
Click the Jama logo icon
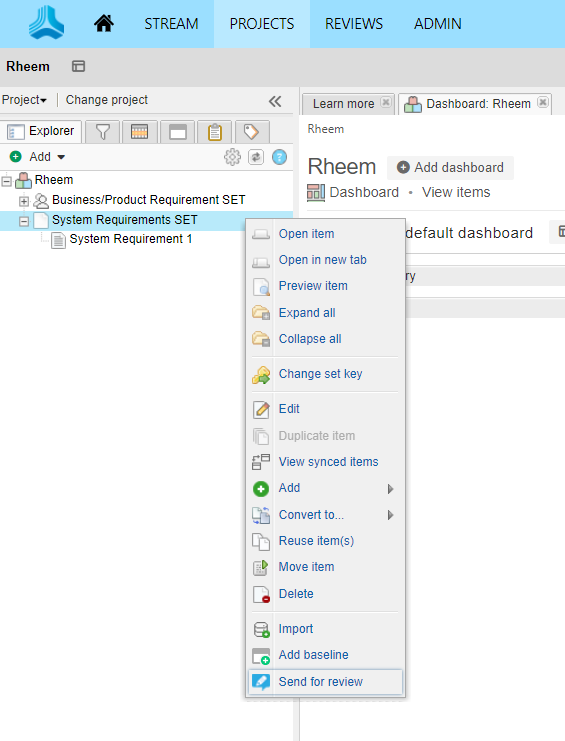(46, 23)
